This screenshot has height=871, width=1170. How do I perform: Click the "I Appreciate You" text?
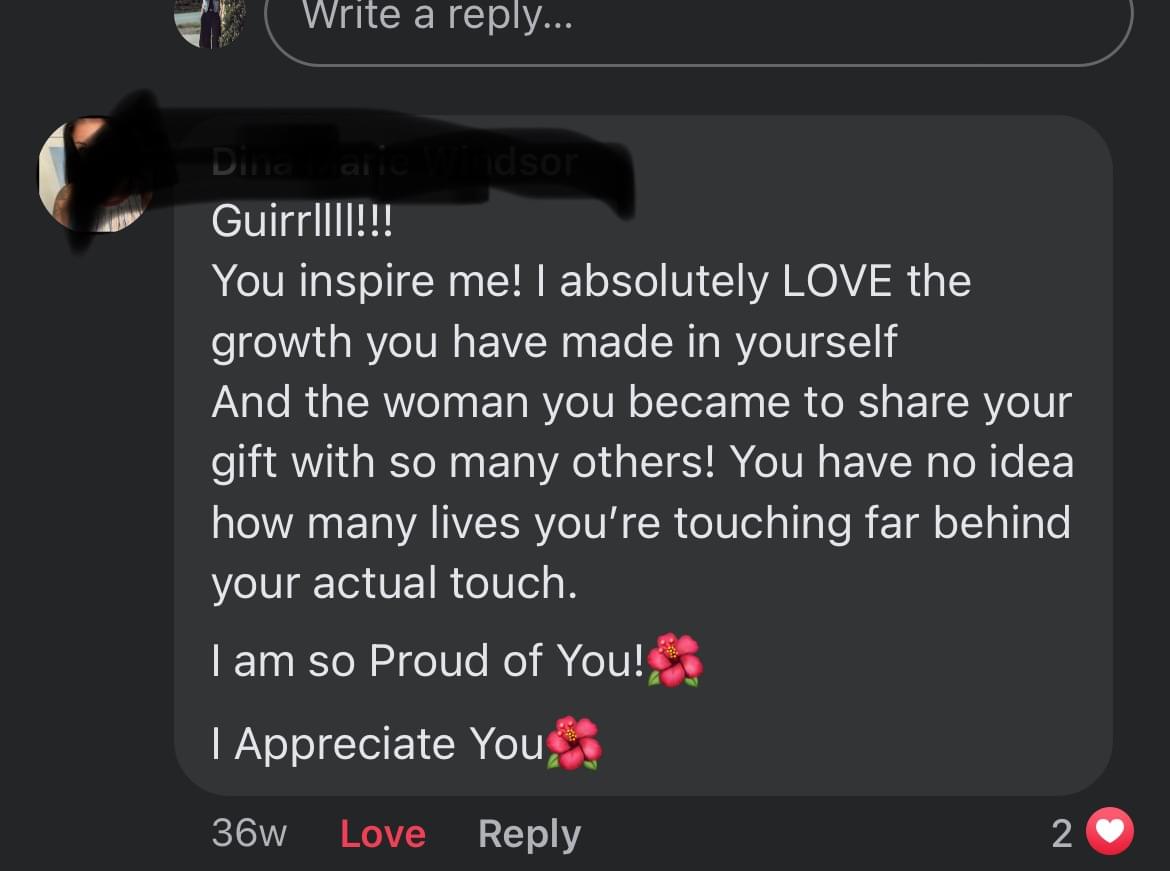pos(378,744)
